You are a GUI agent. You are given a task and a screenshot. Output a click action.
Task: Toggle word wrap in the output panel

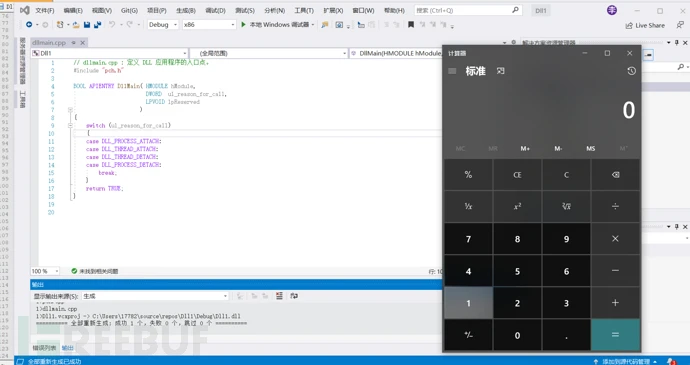point(294,296)
